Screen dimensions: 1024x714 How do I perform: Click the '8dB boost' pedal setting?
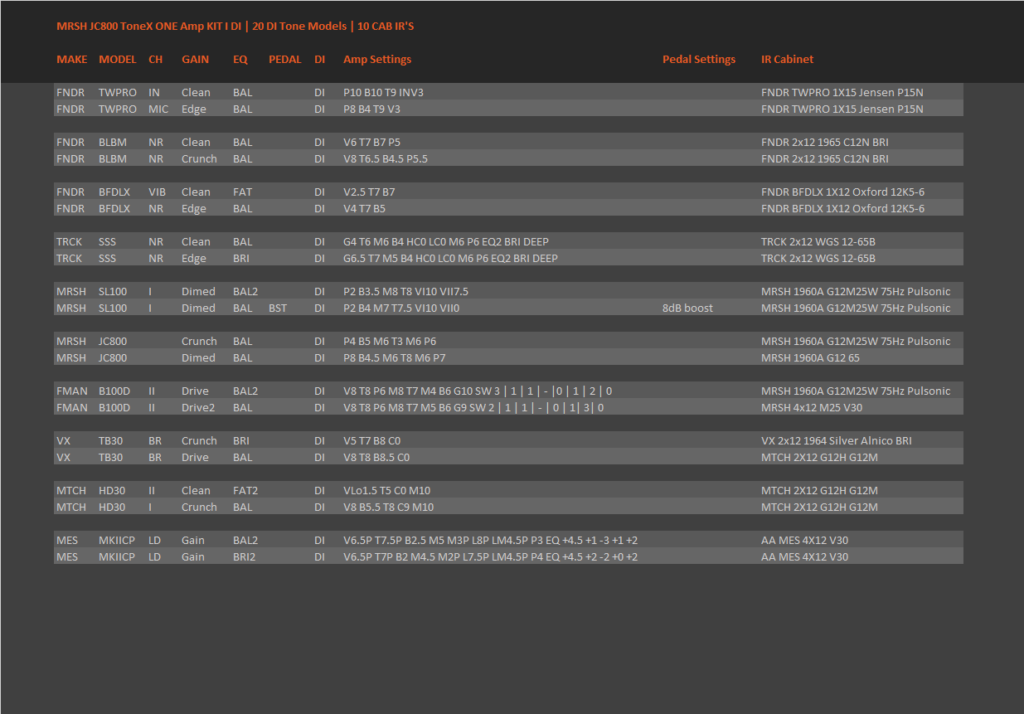tap(687, 308)
